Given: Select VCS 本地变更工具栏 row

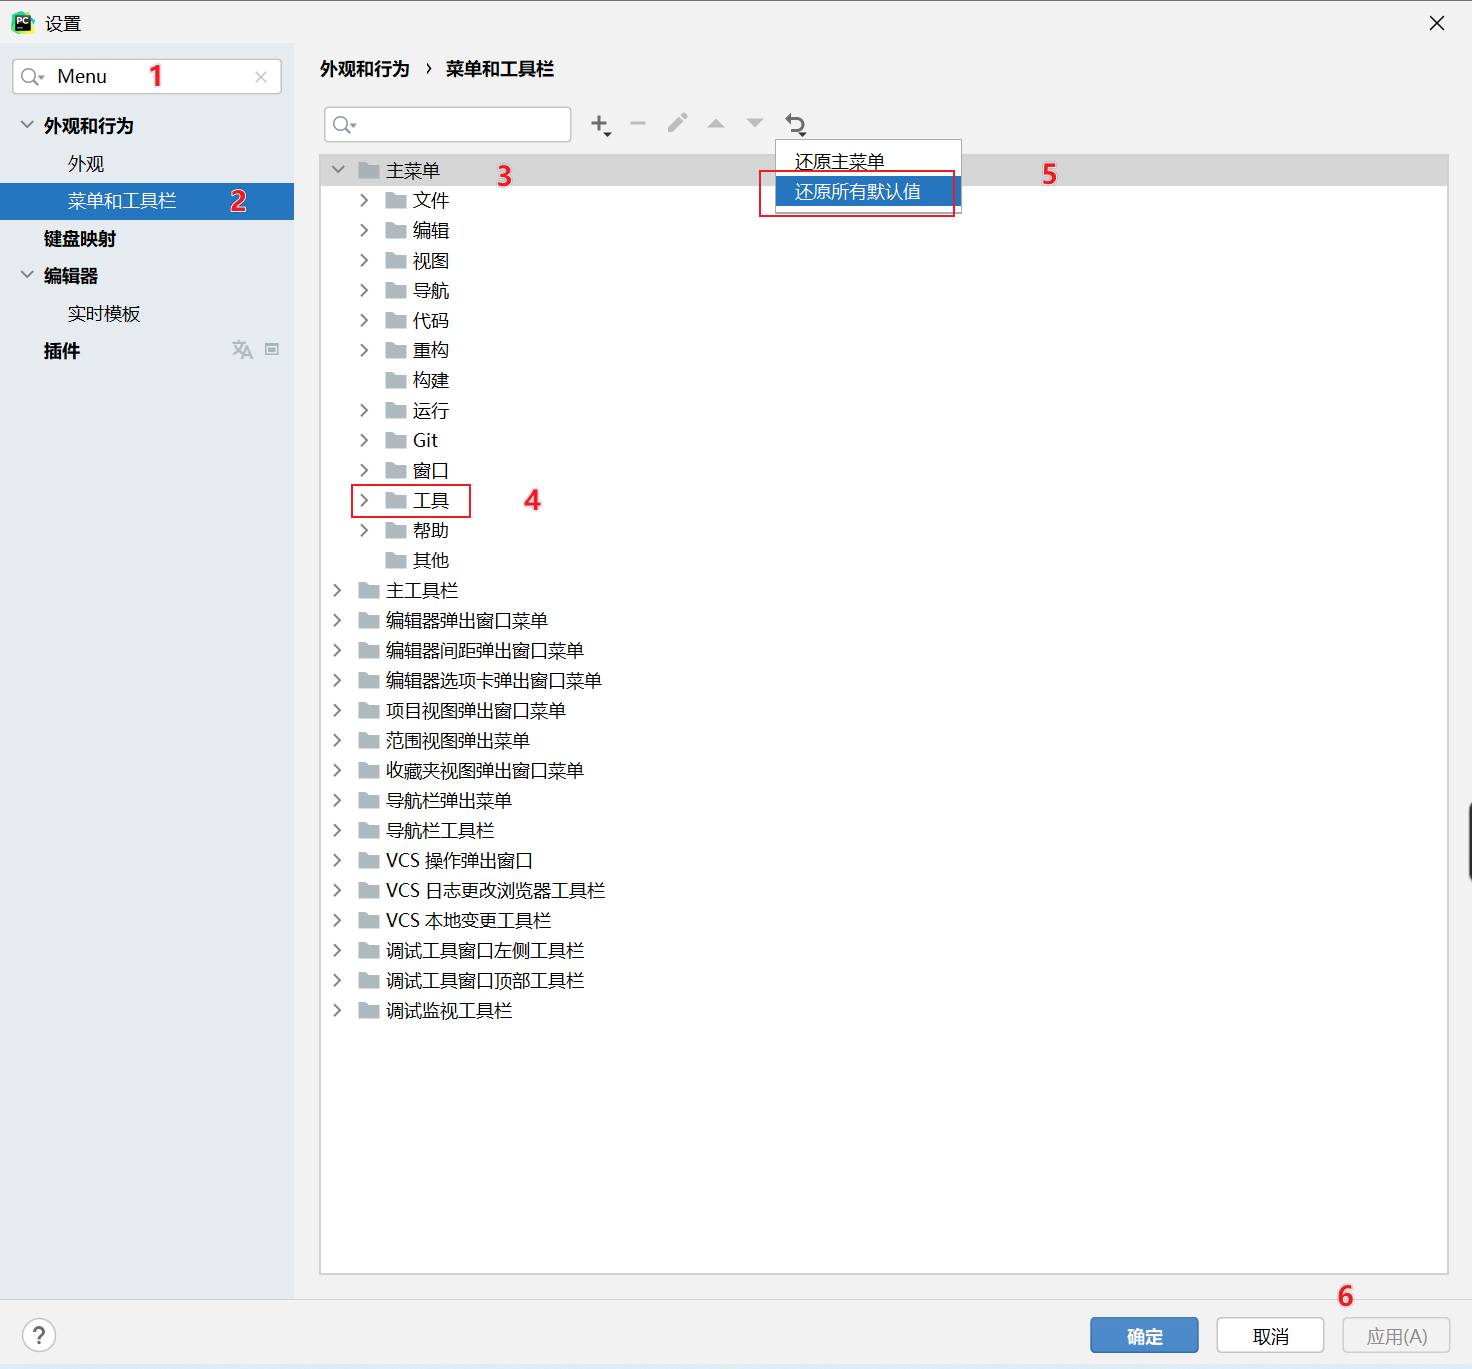Looking at the screenshot, I should (x=884, y=920).
